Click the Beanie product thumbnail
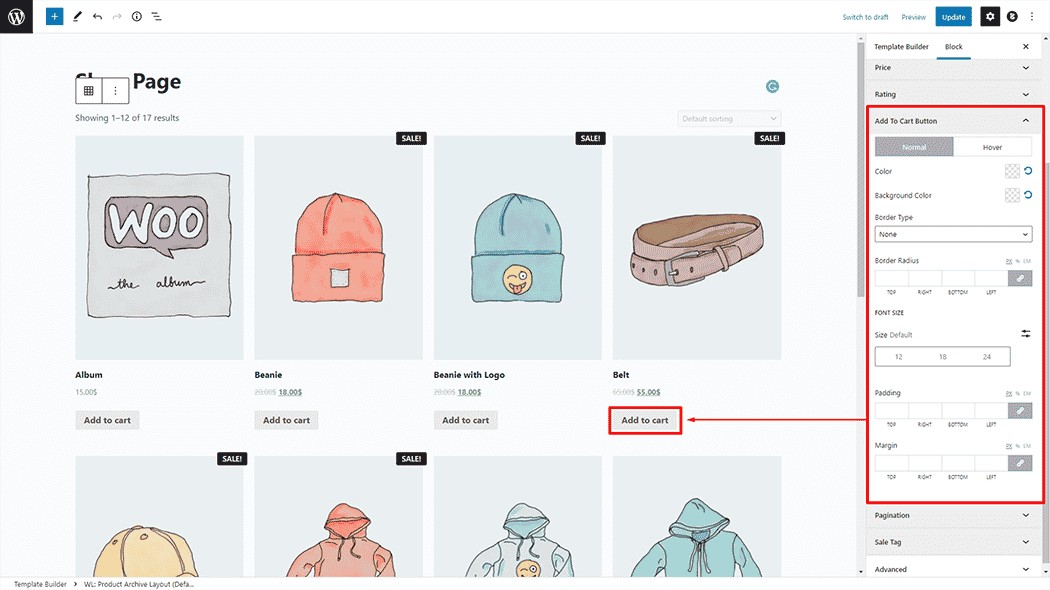This screenshot has height=590, width=1050. coord(338,247)
